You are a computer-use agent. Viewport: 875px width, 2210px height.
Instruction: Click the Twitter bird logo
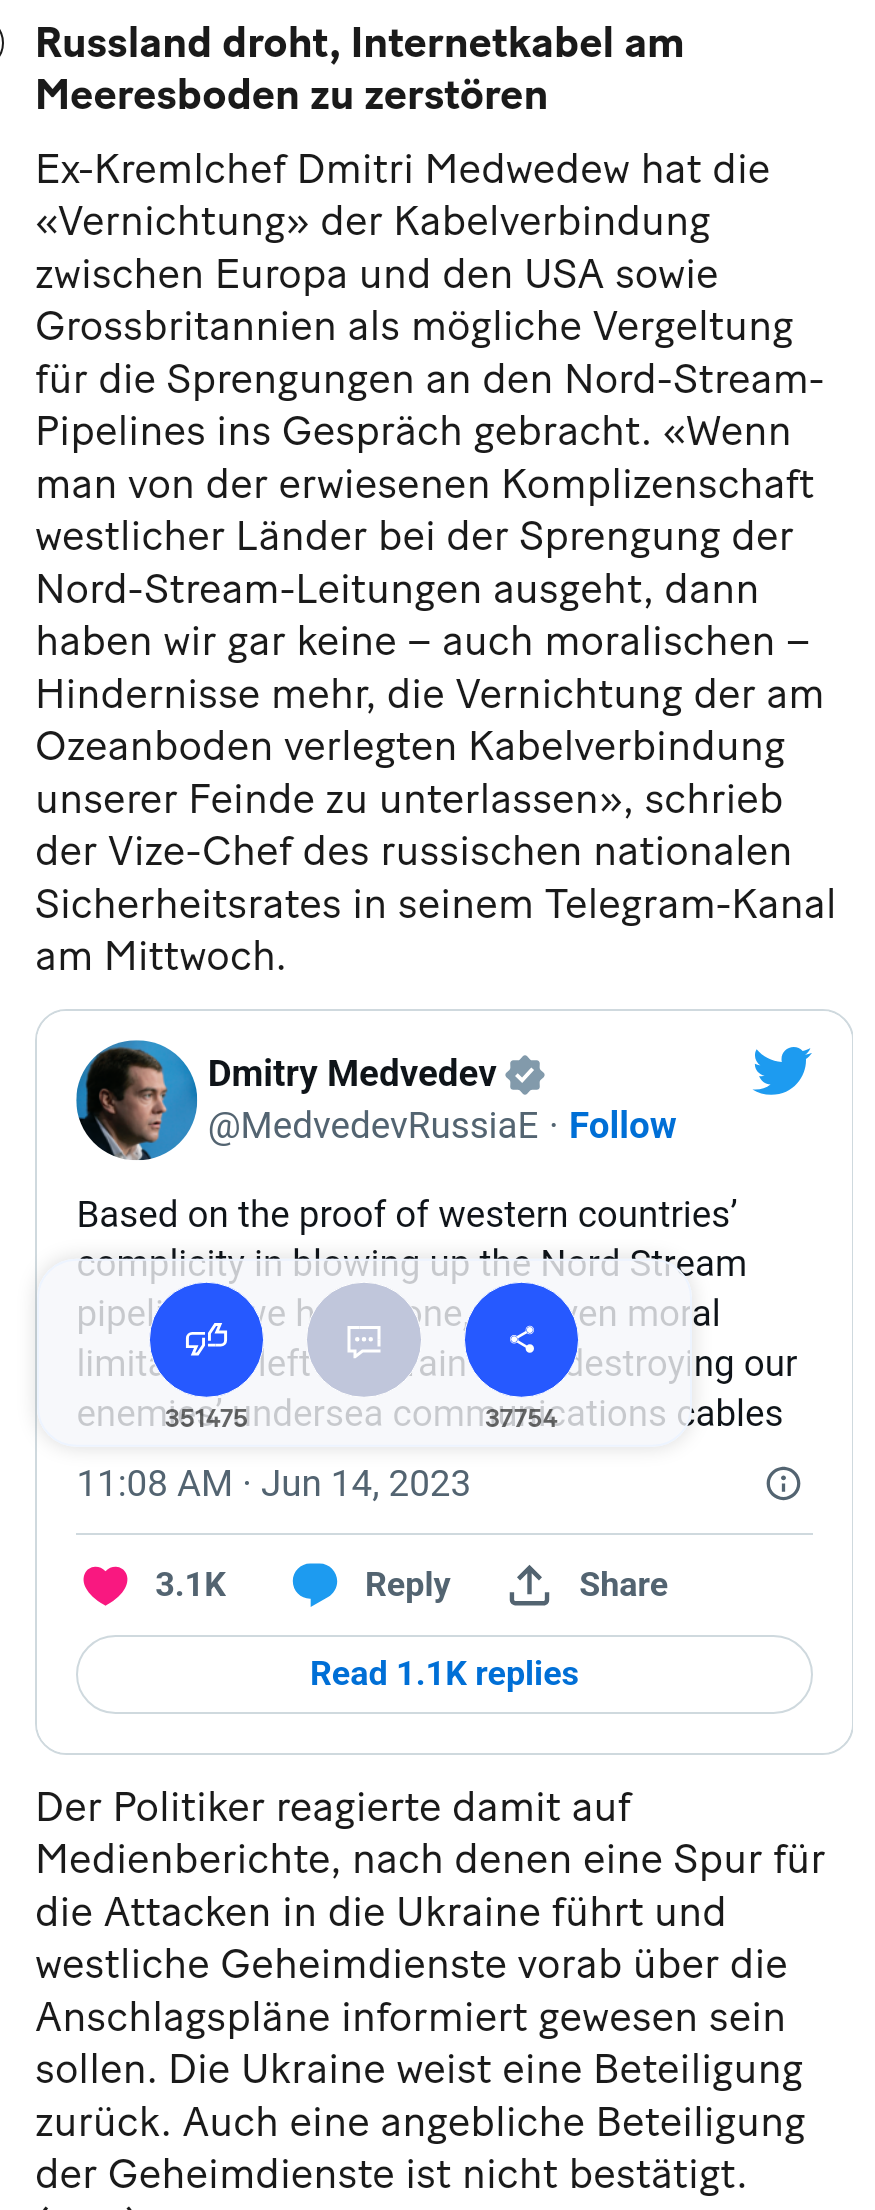(x=781, y=1070)
